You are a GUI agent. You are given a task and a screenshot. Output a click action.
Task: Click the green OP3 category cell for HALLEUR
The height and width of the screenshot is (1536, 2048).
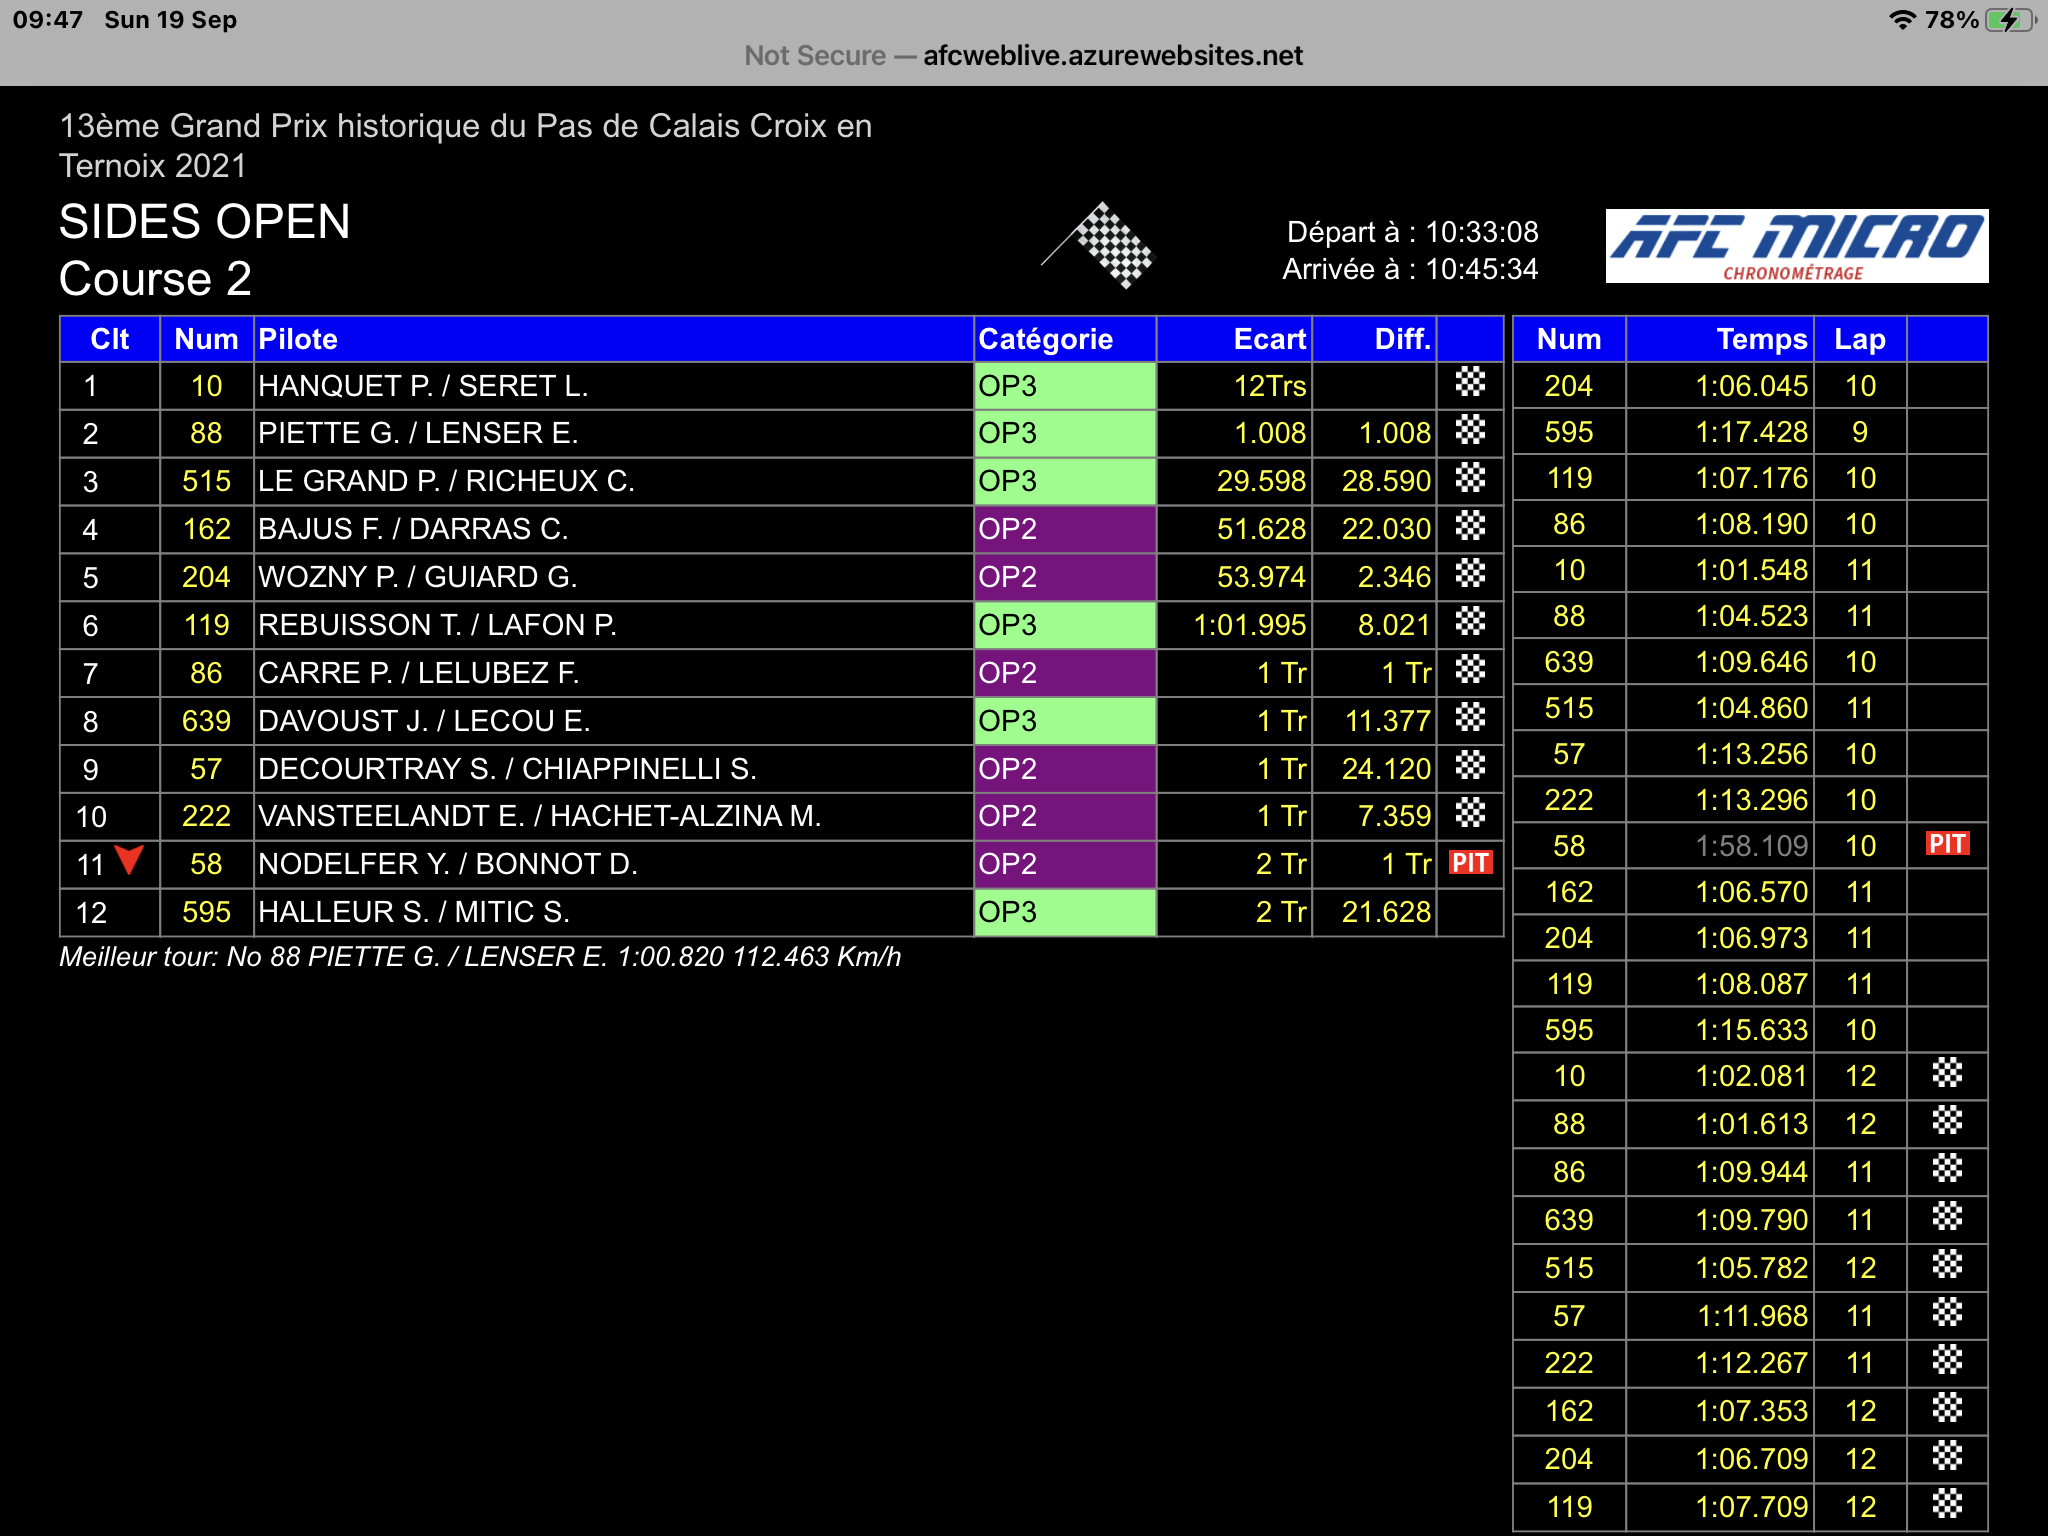(1065, 912)
